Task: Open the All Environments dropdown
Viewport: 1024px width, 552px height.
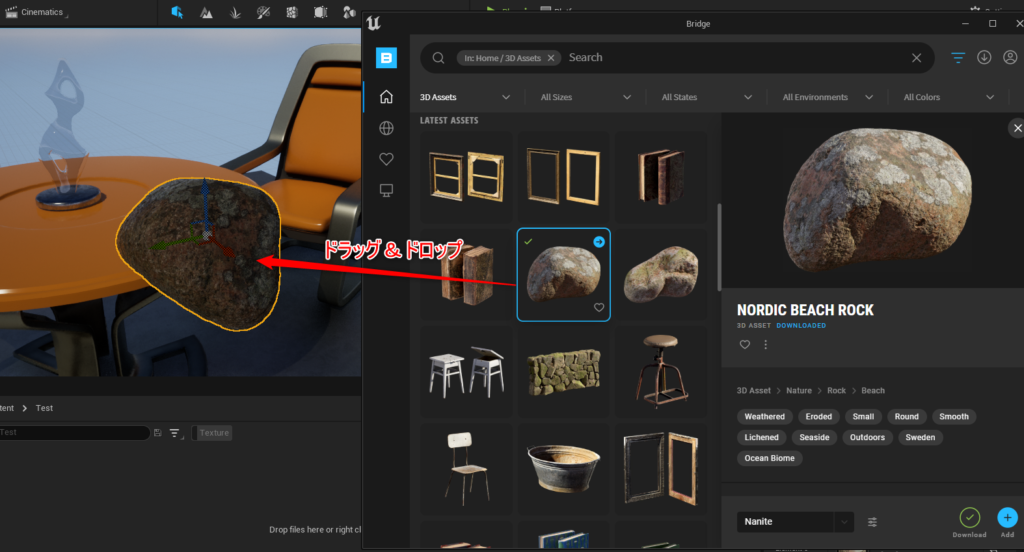Action: (x=827, y=97)
